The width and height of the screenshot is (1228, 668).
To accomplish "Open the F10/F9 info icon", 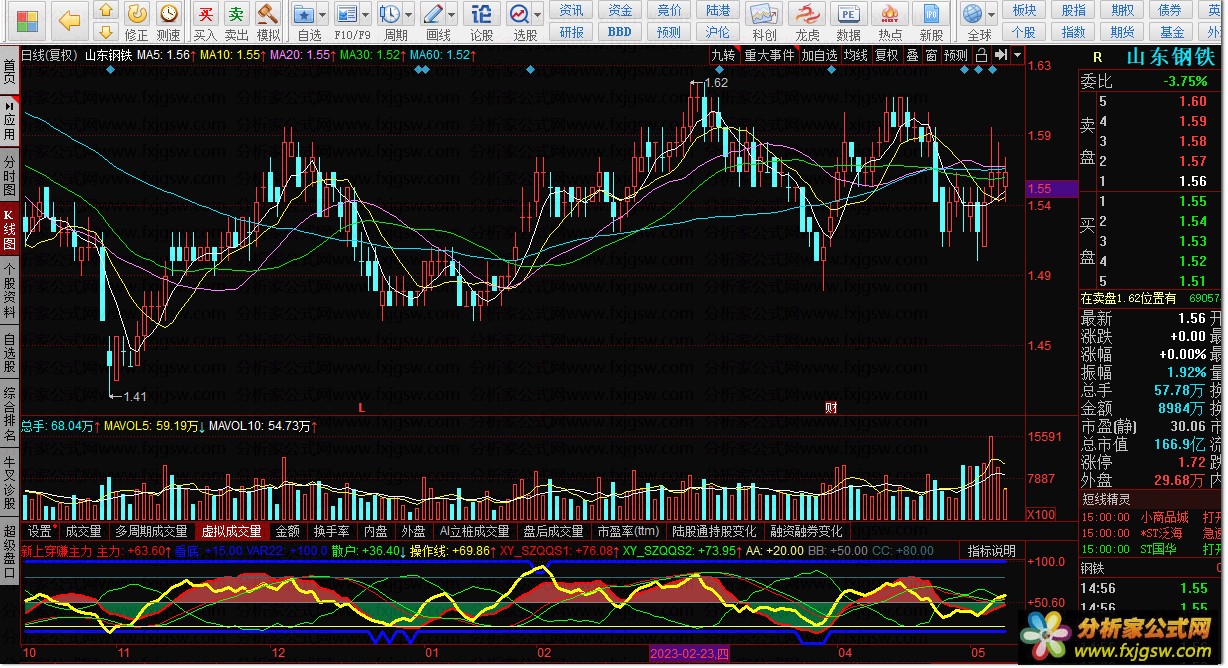I will pos(346,14).
